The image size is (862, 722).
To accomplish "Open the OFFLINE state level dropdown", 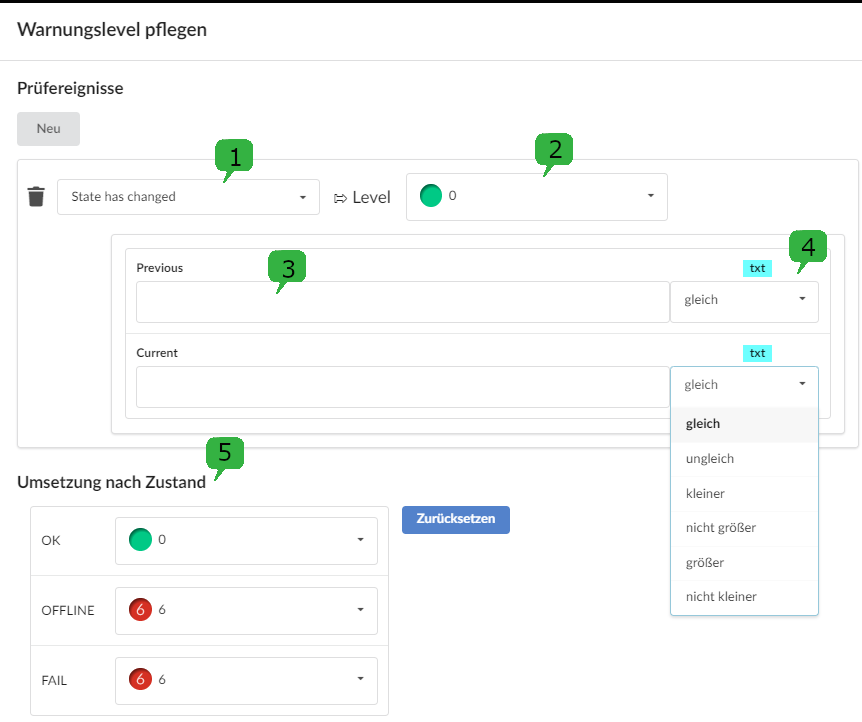I will [246, 609].
